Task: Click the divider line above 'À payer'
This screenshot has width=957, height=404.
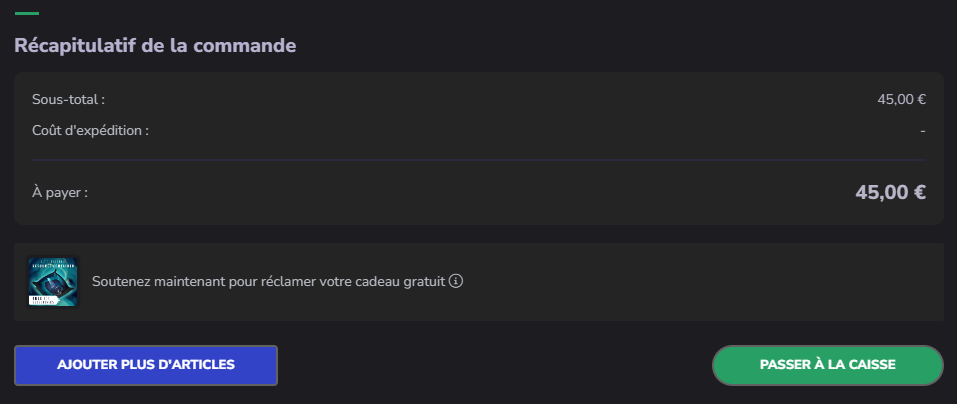Action: tap(479, 159)
